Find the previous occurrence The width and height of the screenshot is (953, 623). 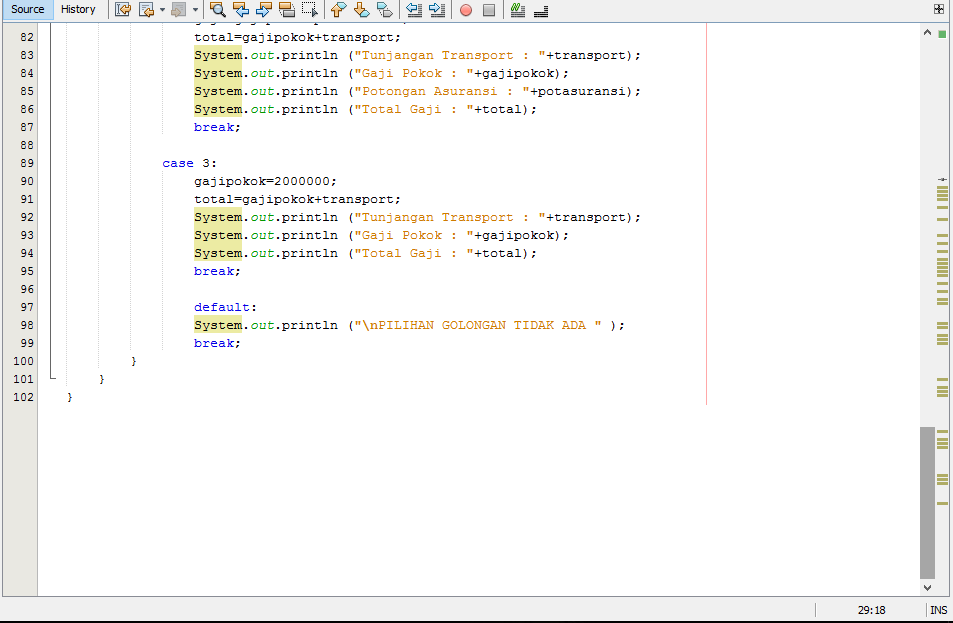[x=241, y=10]
